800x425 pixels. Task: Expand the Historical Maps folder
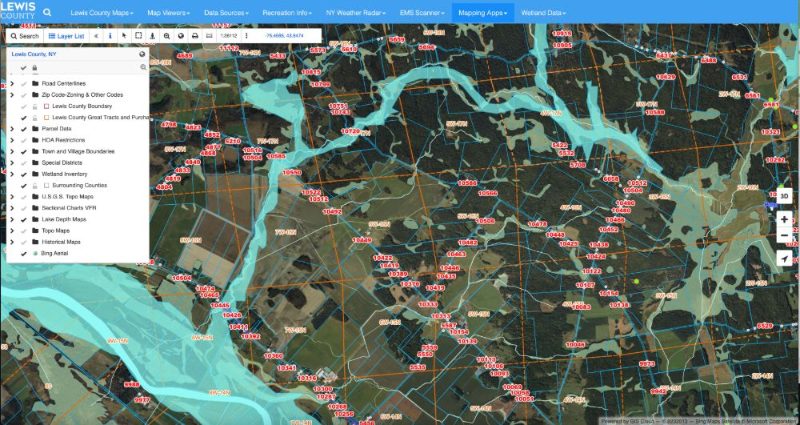[12, 242]
